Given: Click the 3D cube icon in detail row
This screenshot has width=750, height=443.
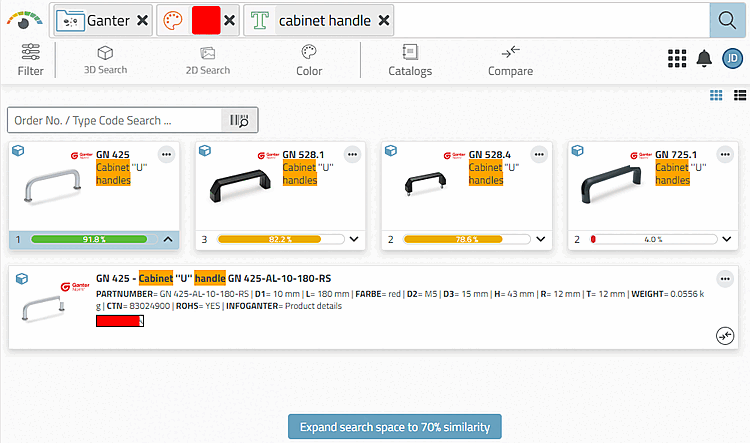Looking at the screenshot, I should (x=22, y=278).
